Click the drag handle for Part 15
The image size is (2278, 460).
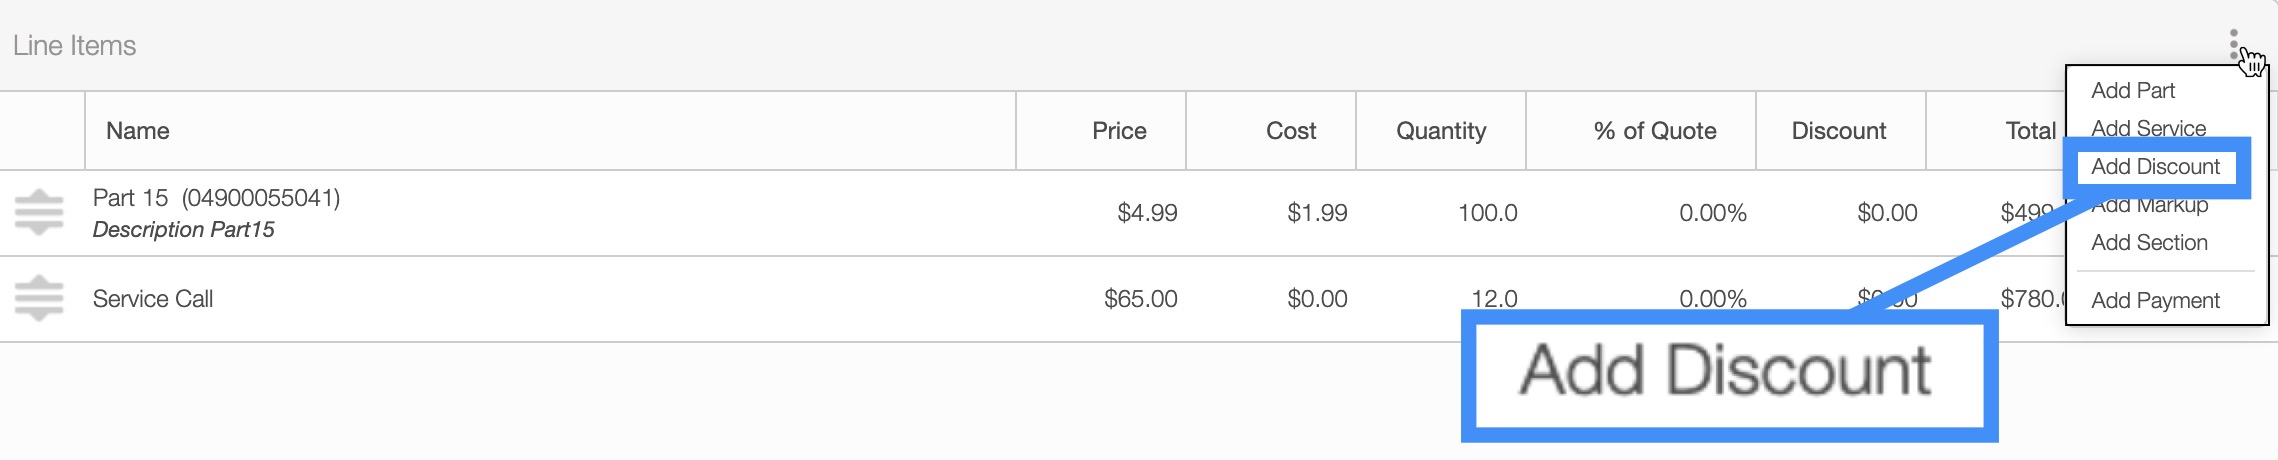coord(39,212)
